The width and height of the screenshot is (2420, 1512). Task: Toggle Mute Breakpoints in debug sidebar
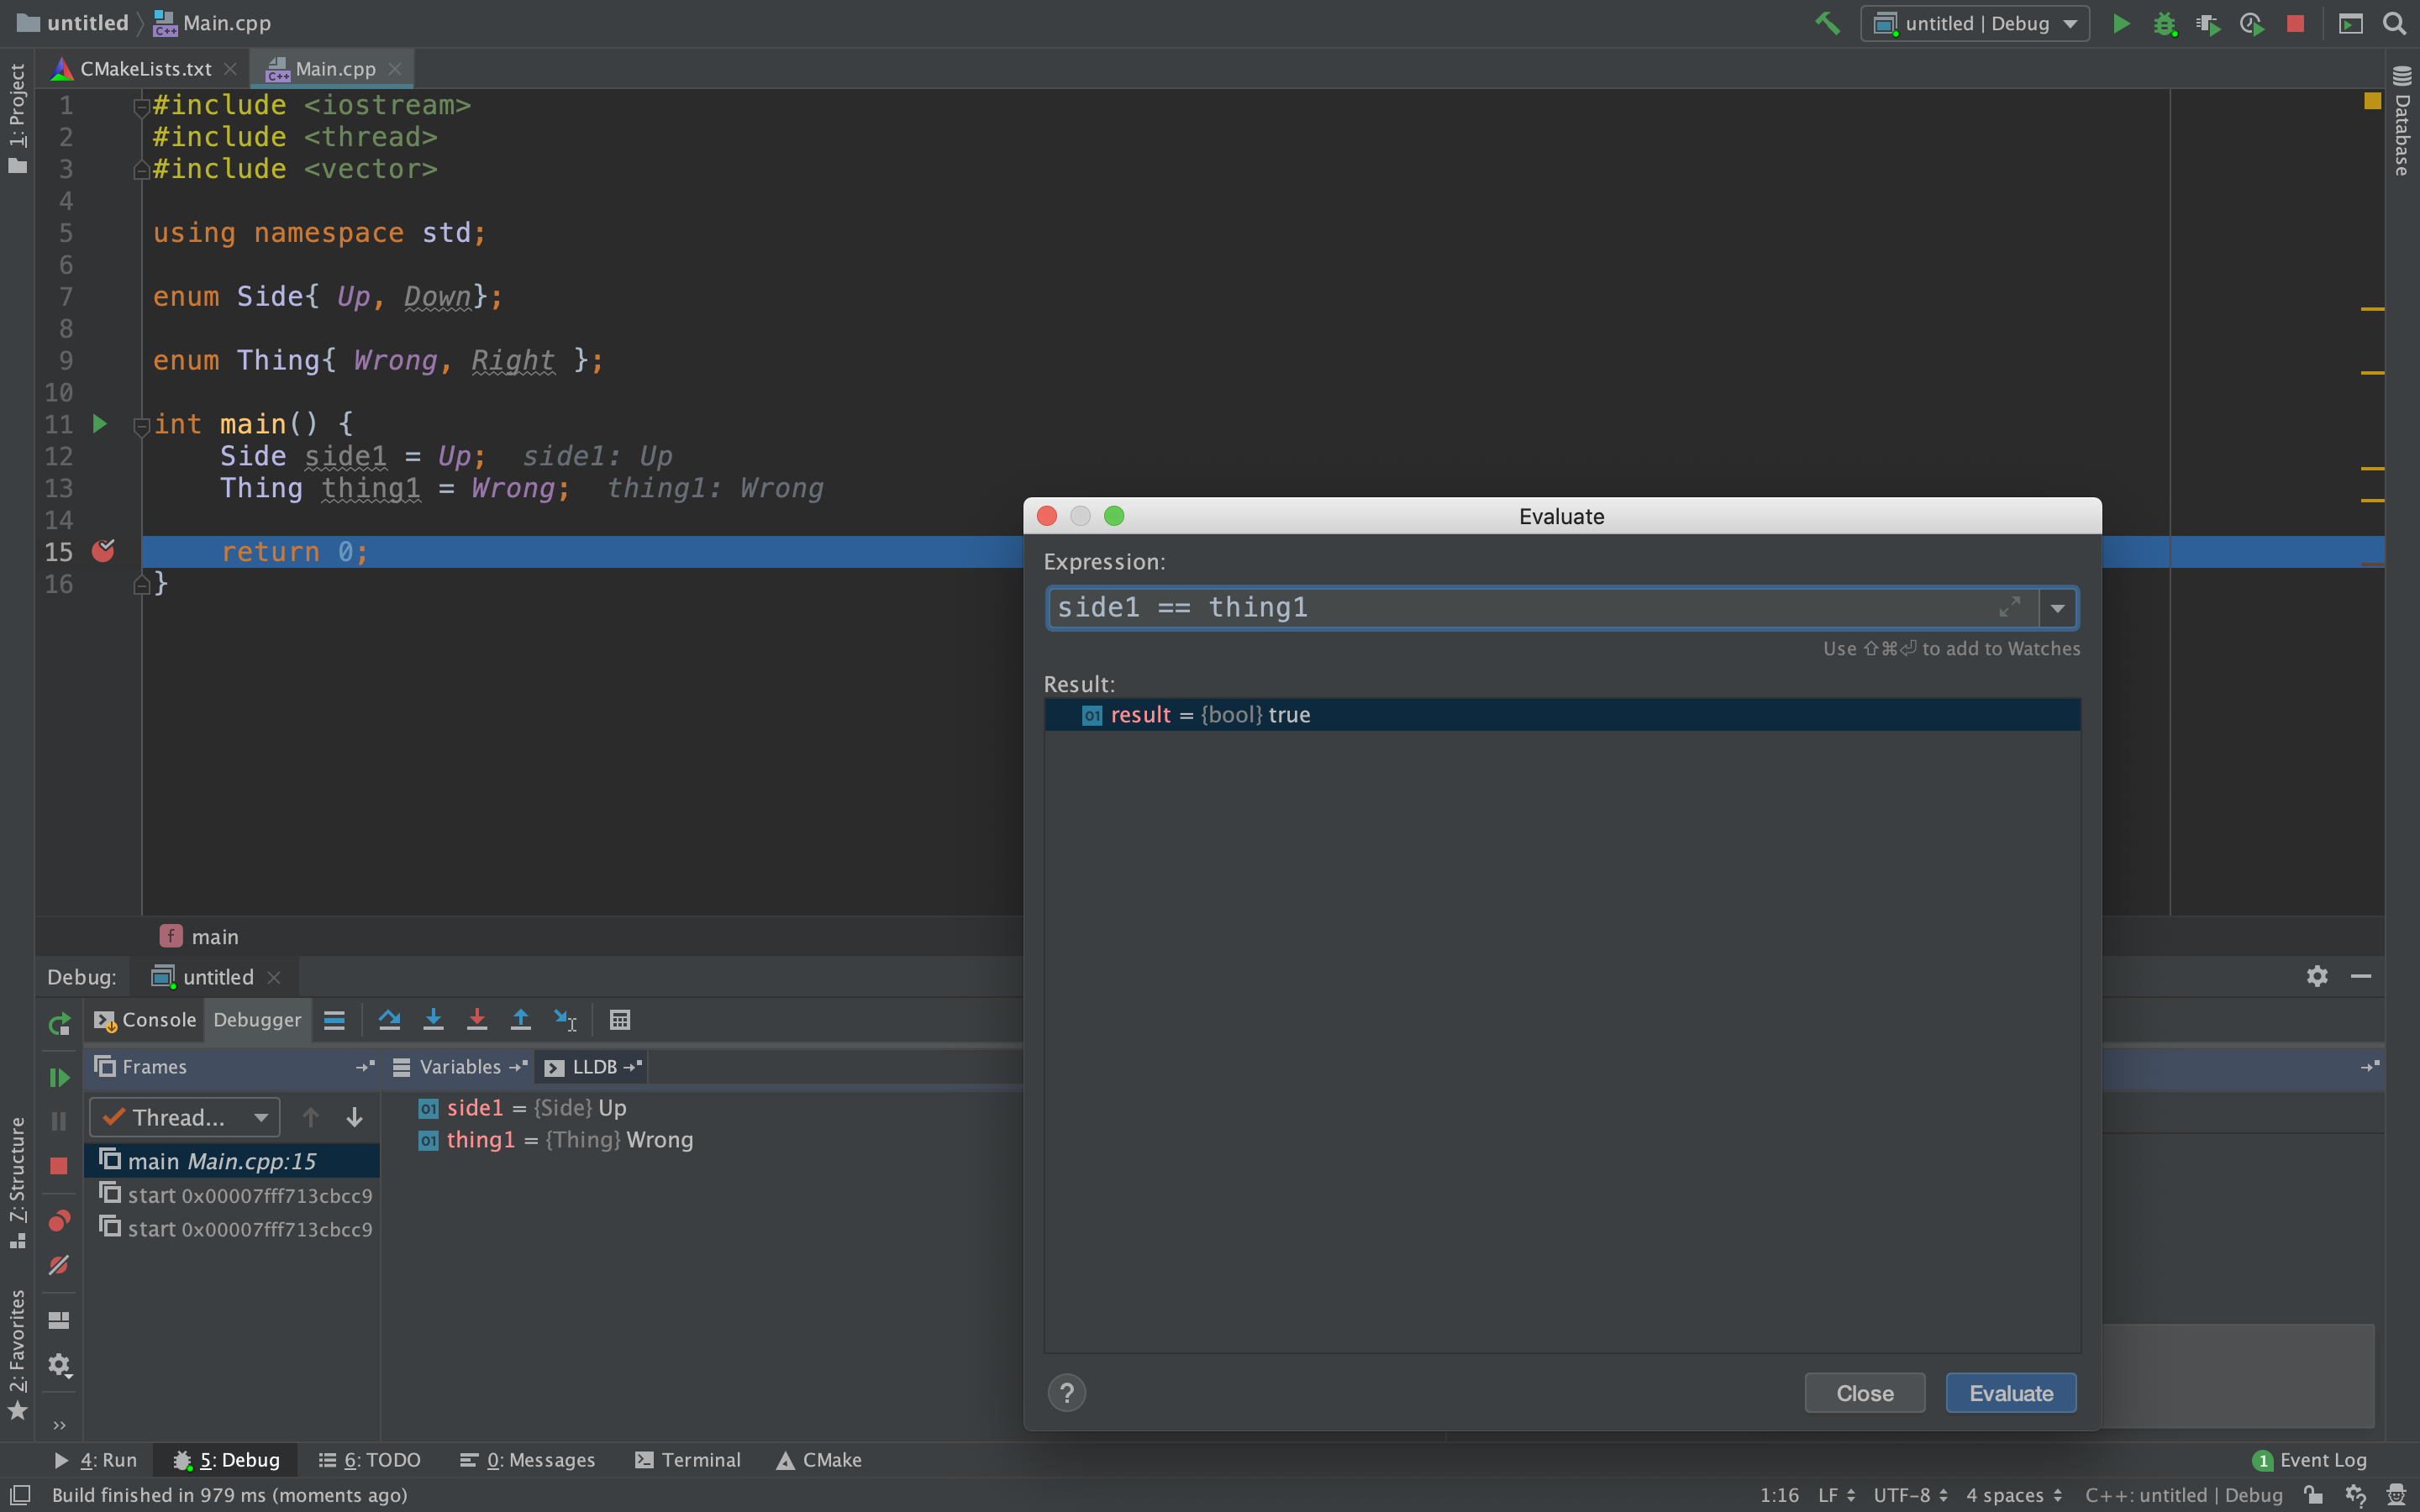tap(59, 1265)
